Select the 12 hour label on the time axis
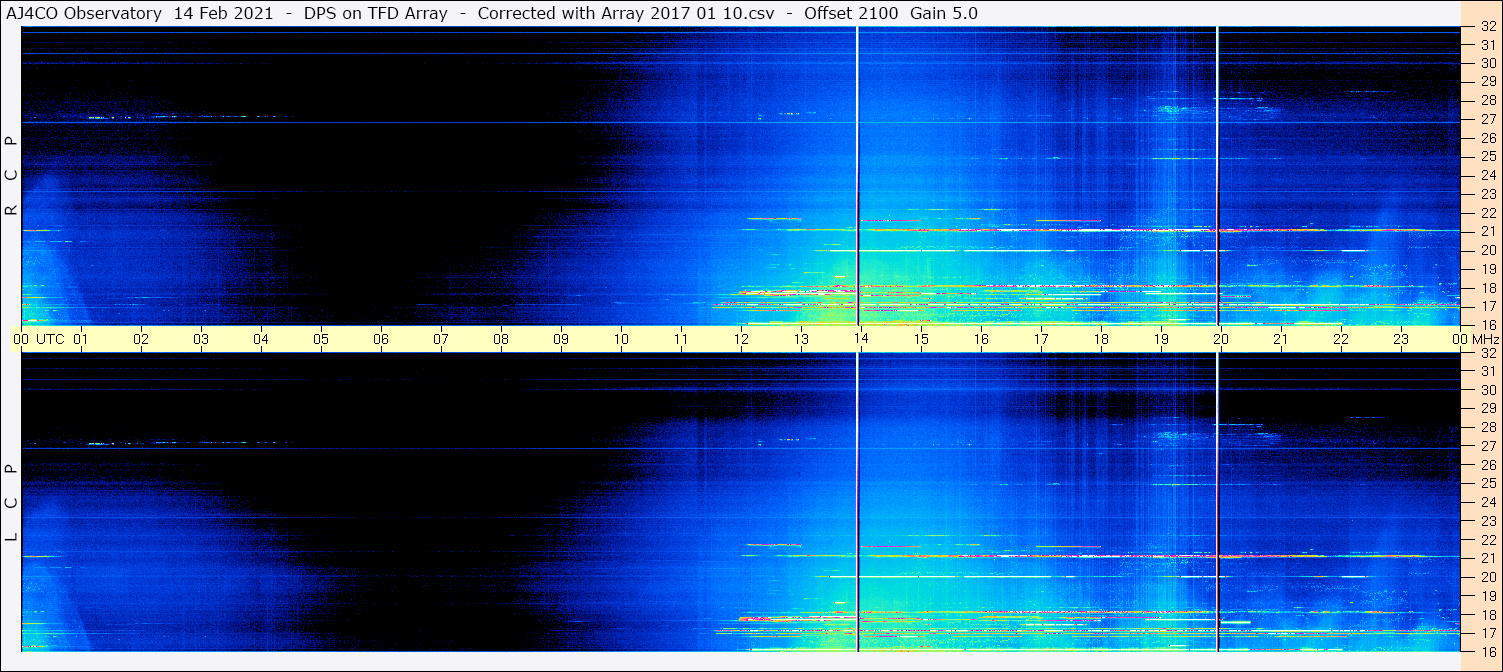Viewport: 1503px width, 672px height. click(x=741, y=339)
